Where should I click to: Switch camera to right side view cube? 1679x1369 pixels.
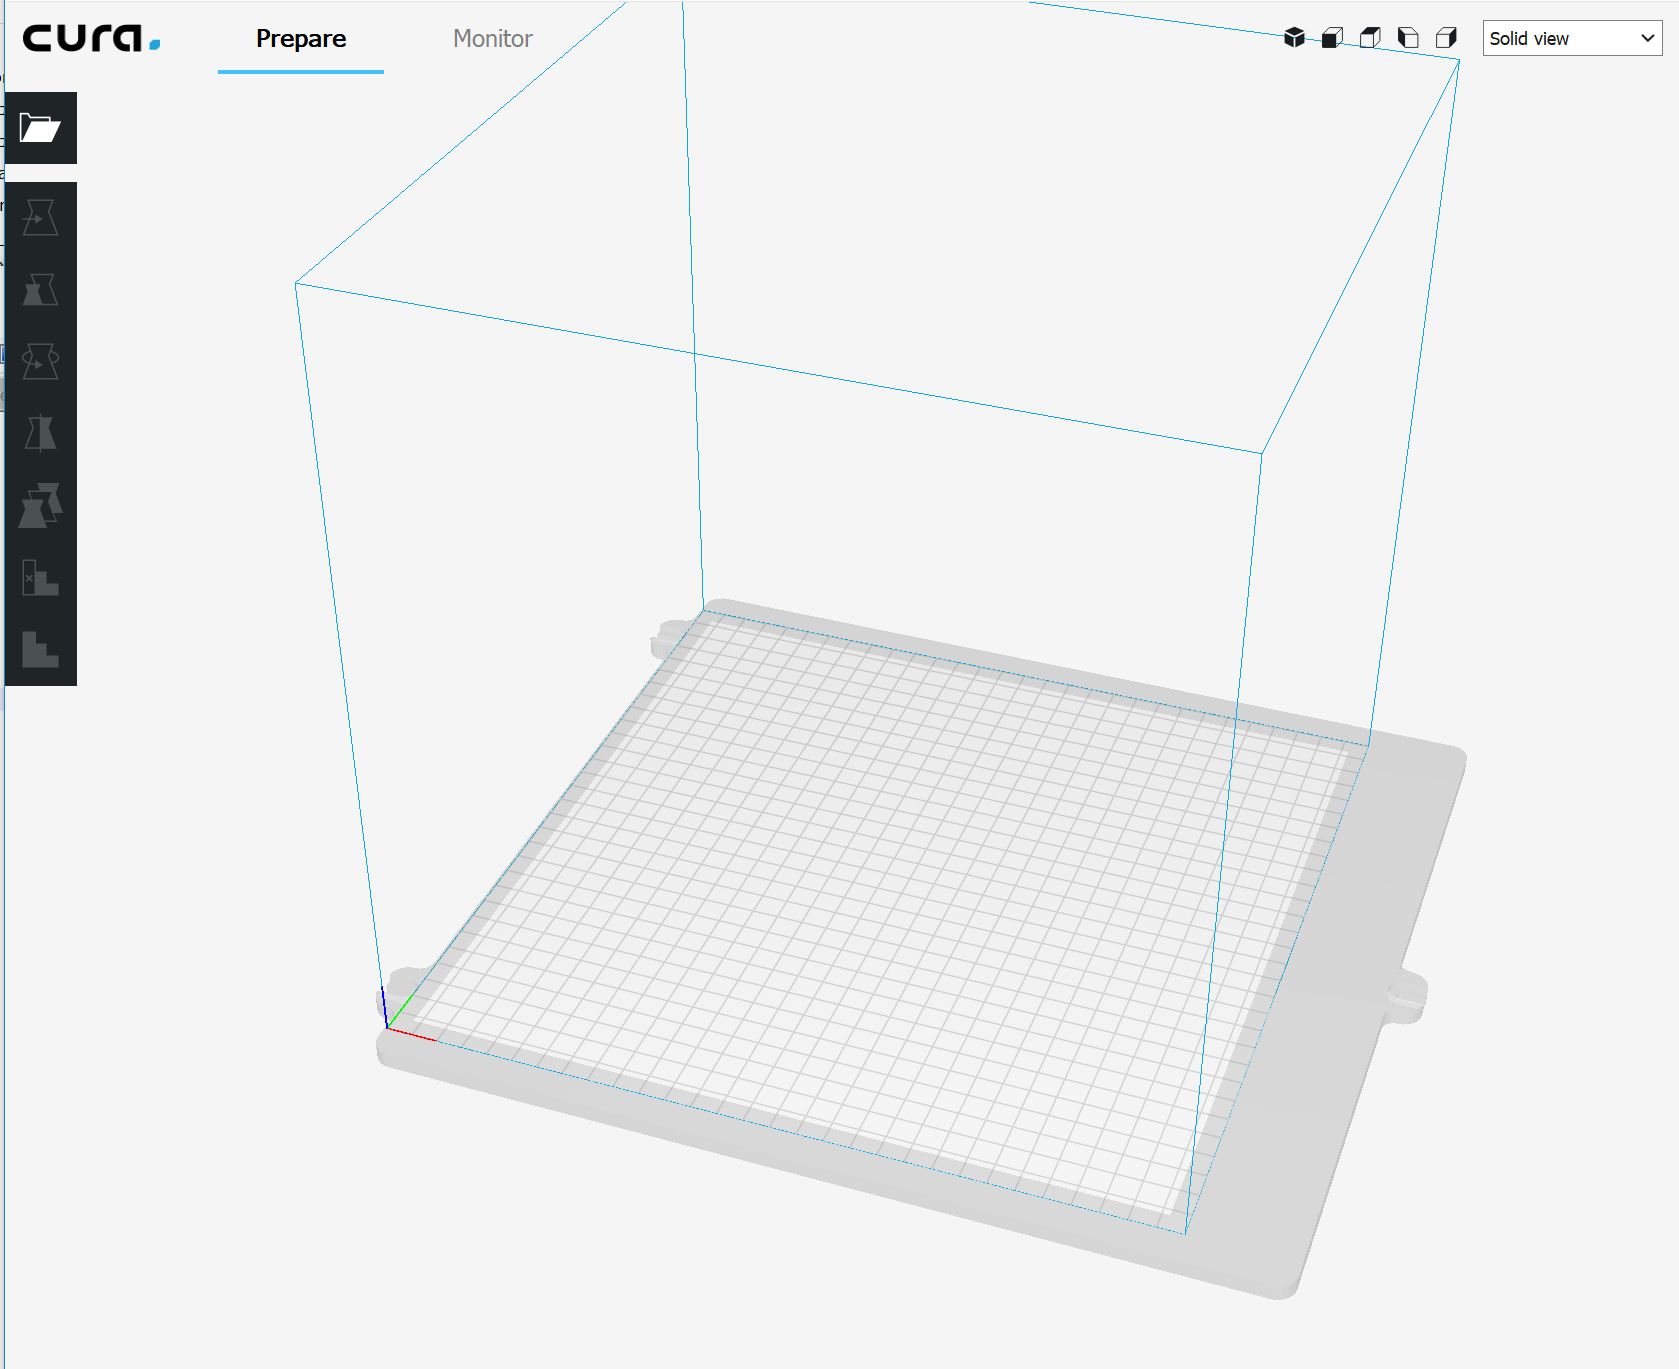[1446, 38]
